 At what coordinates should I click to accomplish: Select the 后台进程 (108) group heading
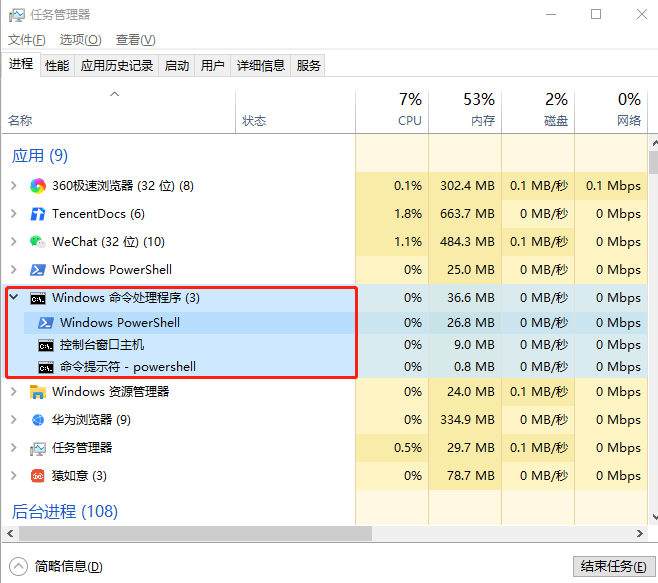pyautogui.click(x=65, y=511)
